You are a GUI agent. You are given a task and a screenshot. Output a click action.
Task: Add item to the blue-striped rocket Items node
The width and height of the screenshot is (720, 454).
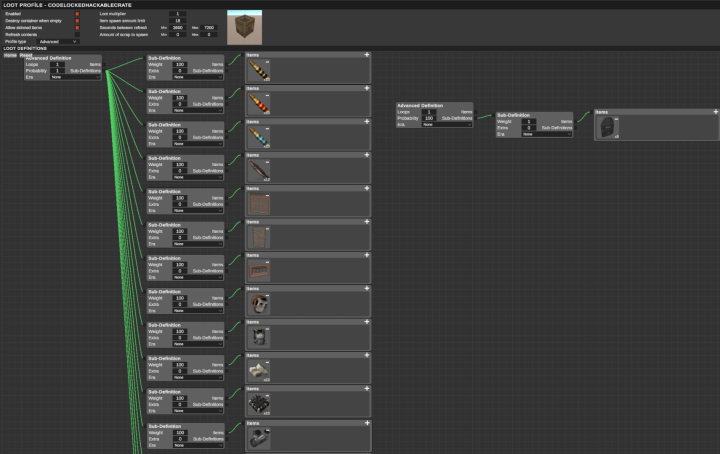tap(366, 122)
